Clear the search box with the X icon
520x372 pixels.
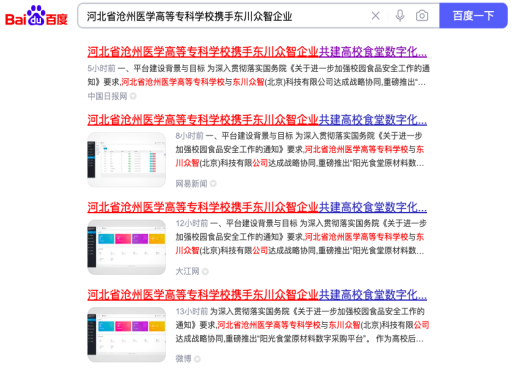(x=376, y=16)
